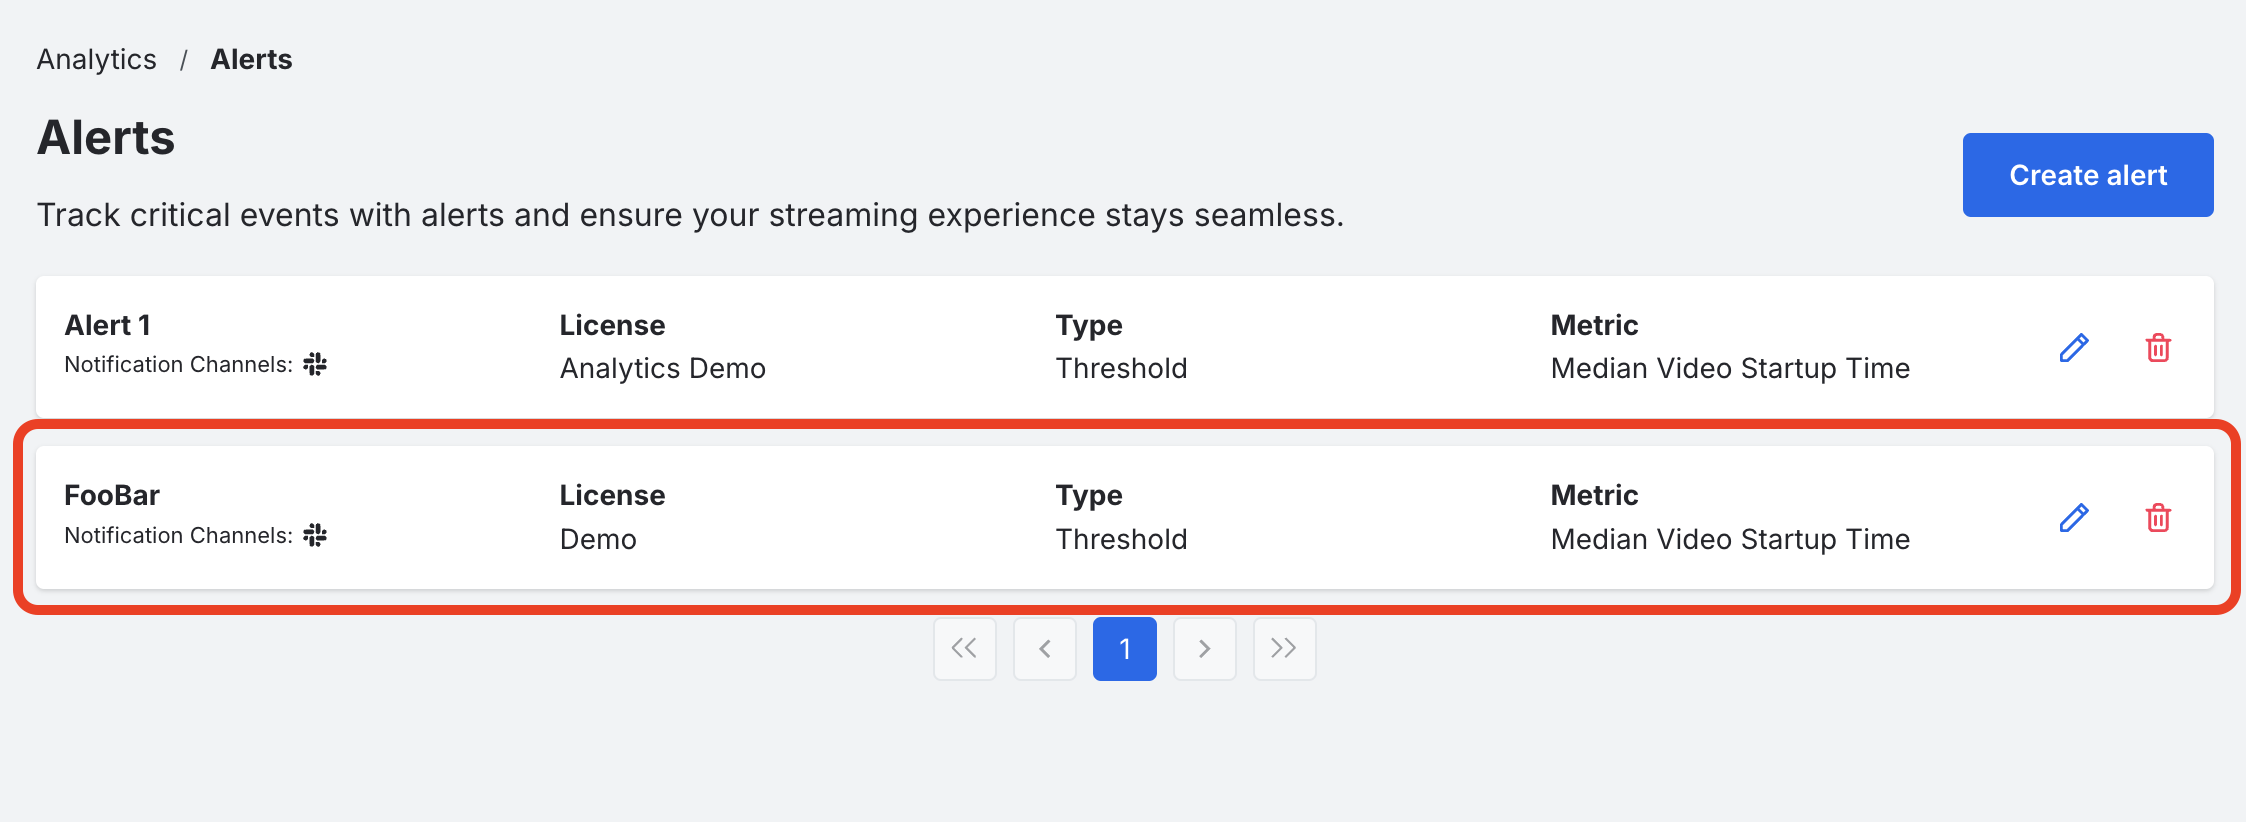Click FooBar's Median Video Startup Time metric
The image size is (2246, 822).
(1730, 539)
